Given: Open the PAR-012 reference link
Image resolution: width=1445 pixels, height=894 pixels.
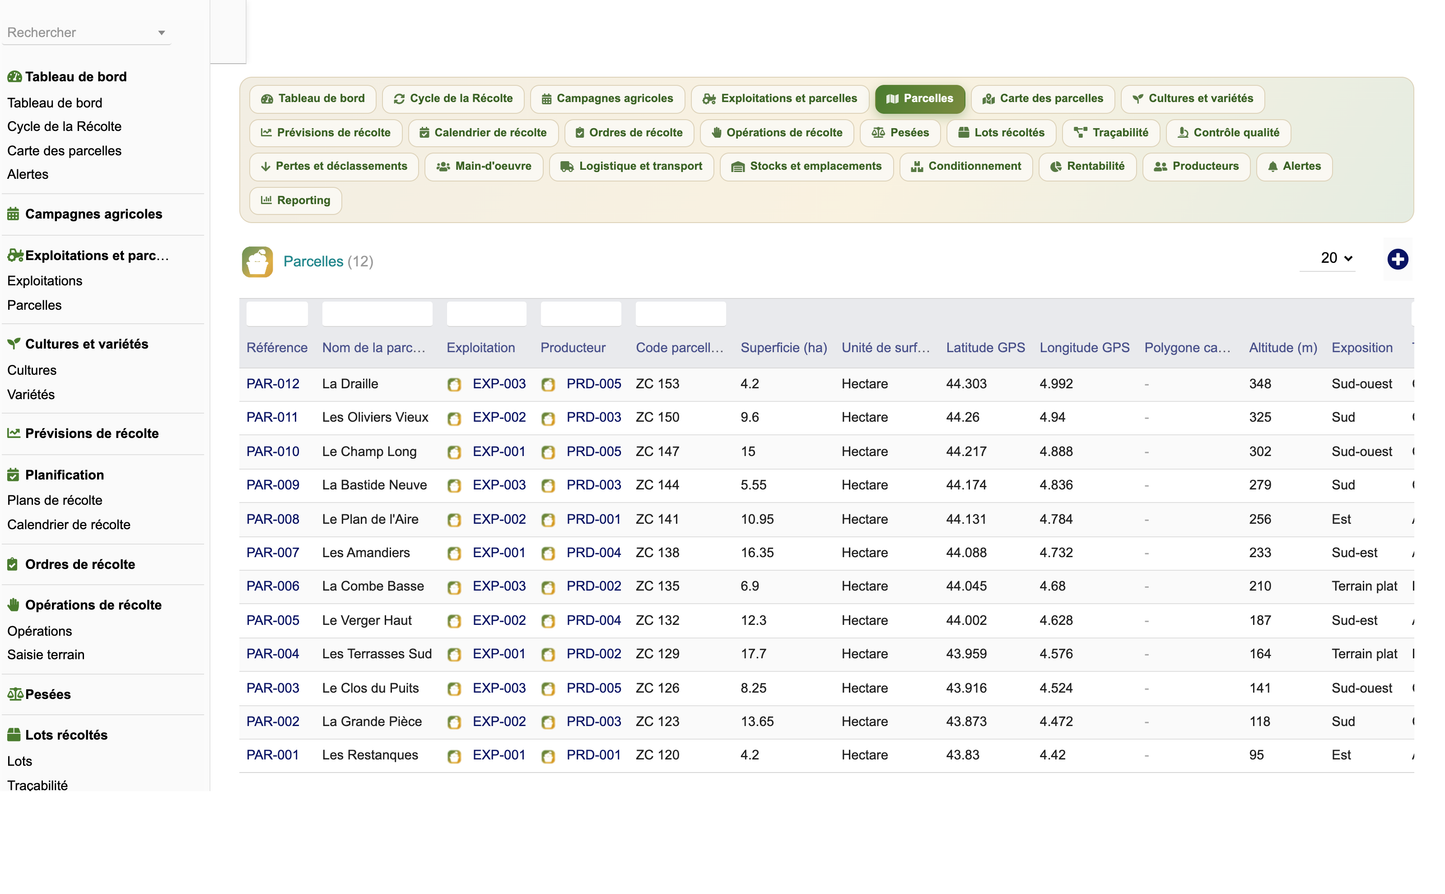Looking at the screenshot, I should click(273, 384).
